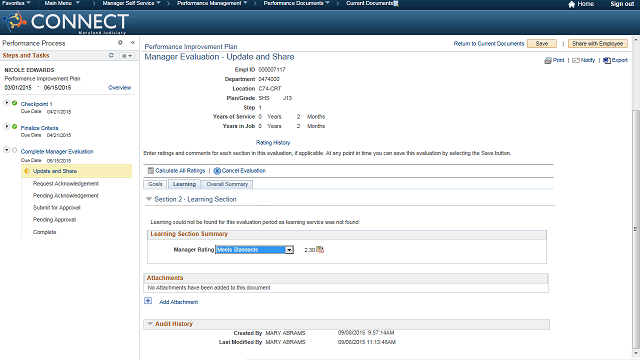Image resolution: width=640 pixels, height=360 pixels.
Task: Open Performance Management breadcrumb menu
Action: 212,3
